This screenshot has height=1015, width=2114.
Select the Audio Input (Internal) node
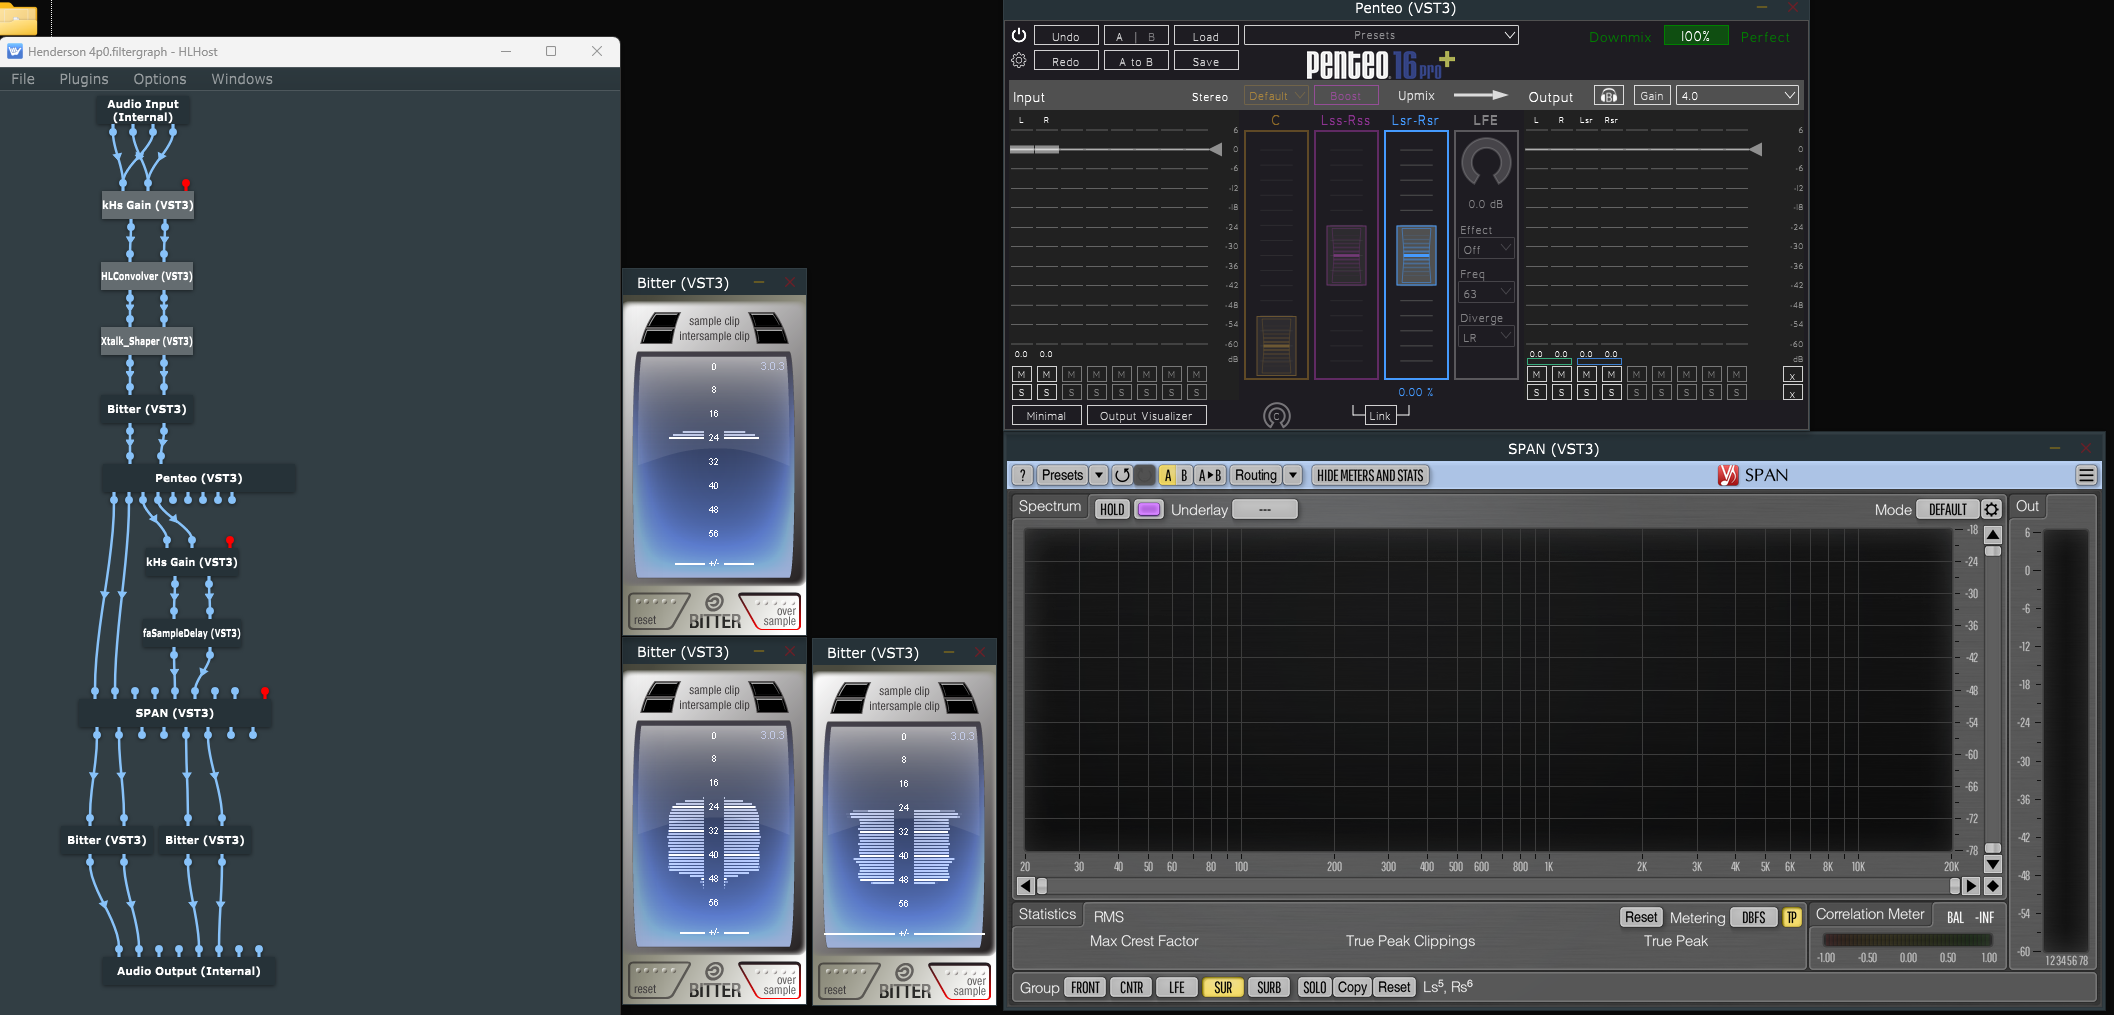click(x=143, y=110)
